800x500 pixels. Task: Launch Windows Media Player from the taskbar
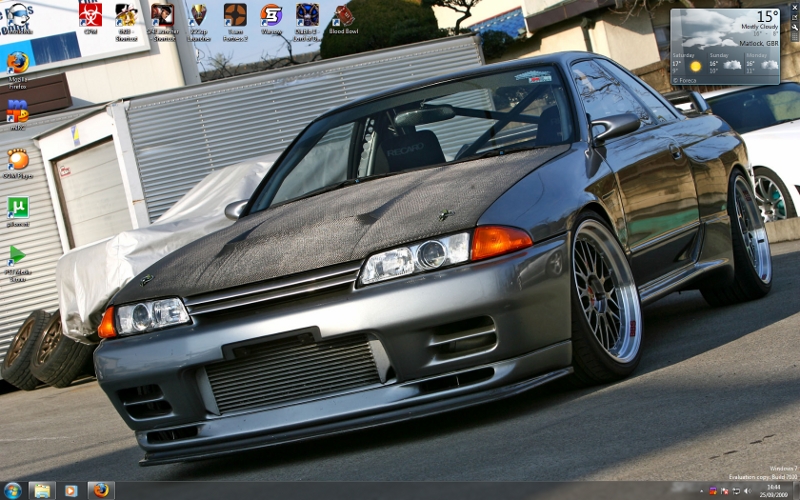(x=71, y=490)
